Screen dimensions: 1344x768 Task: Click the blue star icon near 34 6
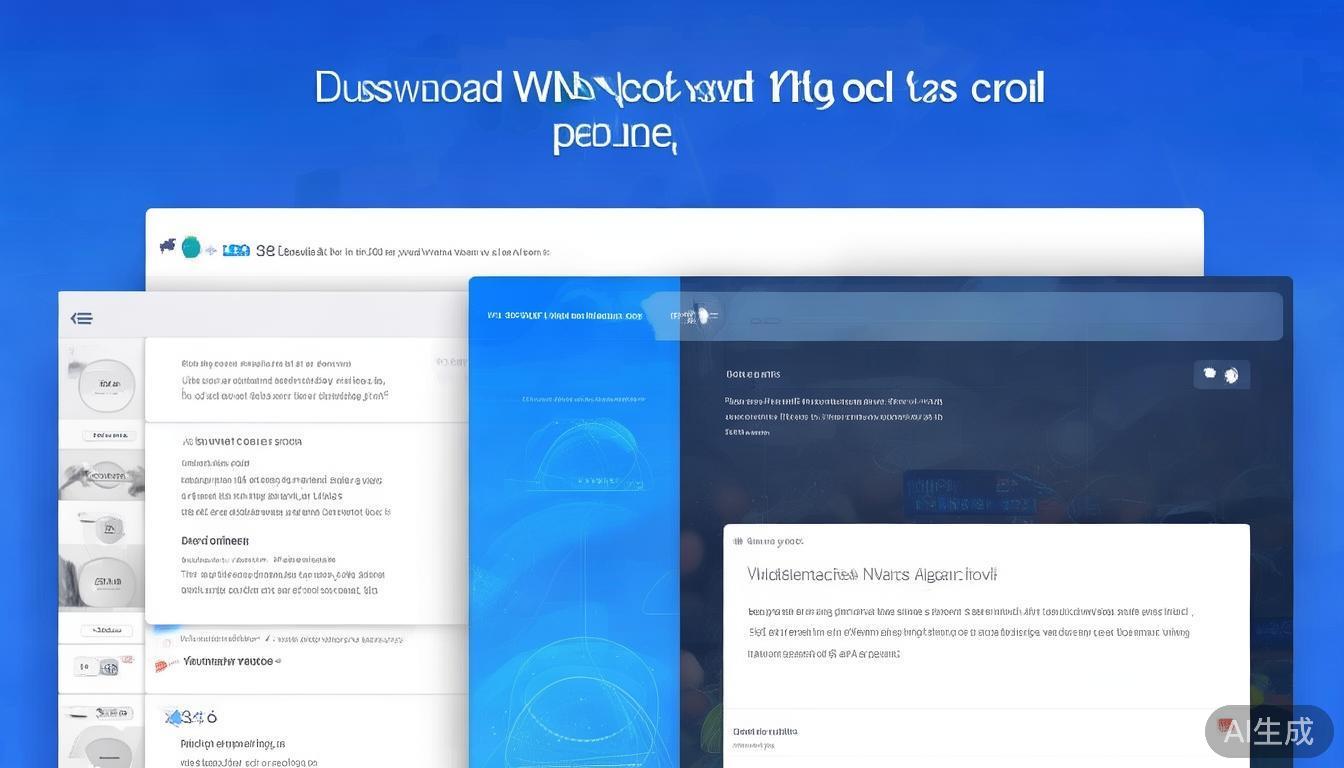[174, 717]
